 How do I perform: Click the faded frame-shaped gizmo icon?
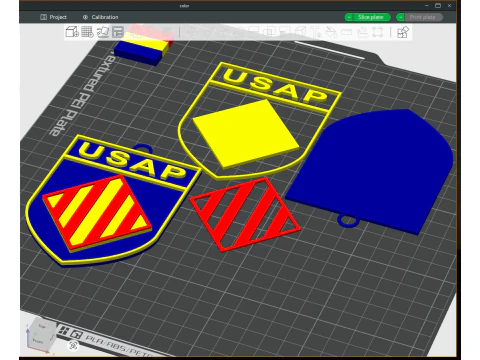click(x=377, y=32)
